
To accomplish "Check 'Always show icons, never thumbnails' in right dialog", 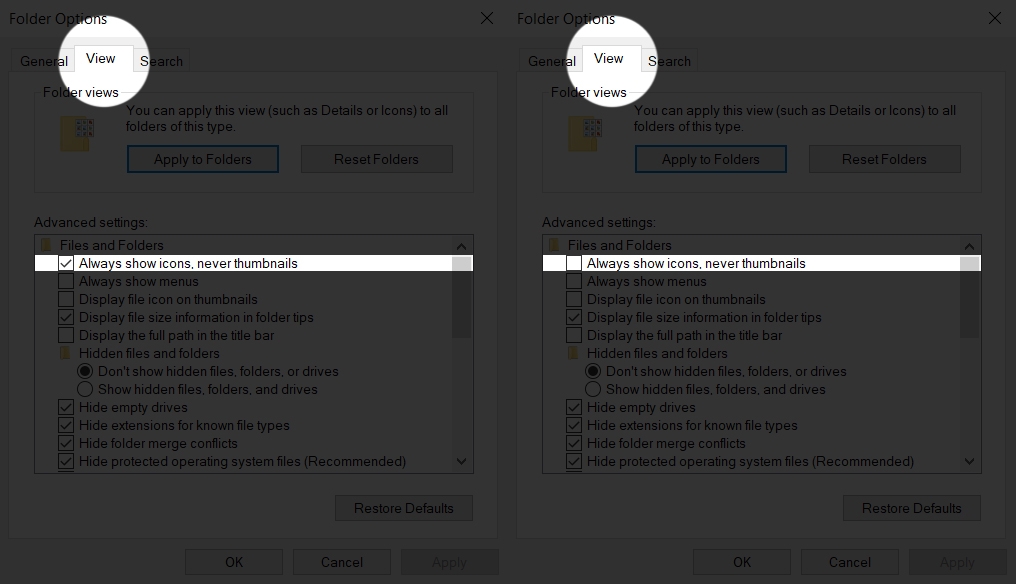I will coord(573,263).
